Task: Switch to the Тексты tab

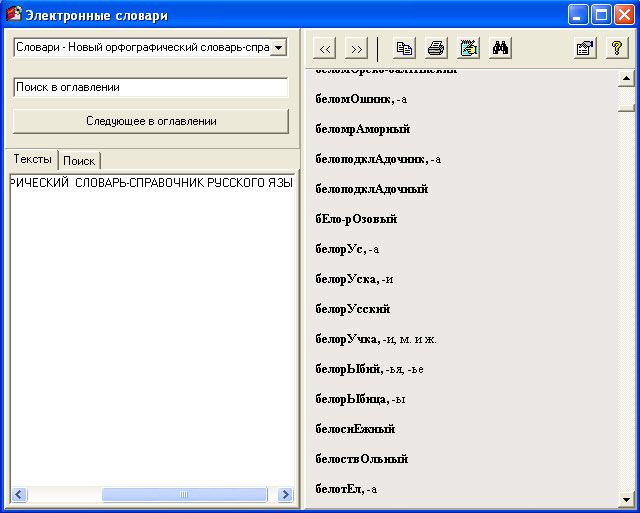Action: click(x=33, y=160)
